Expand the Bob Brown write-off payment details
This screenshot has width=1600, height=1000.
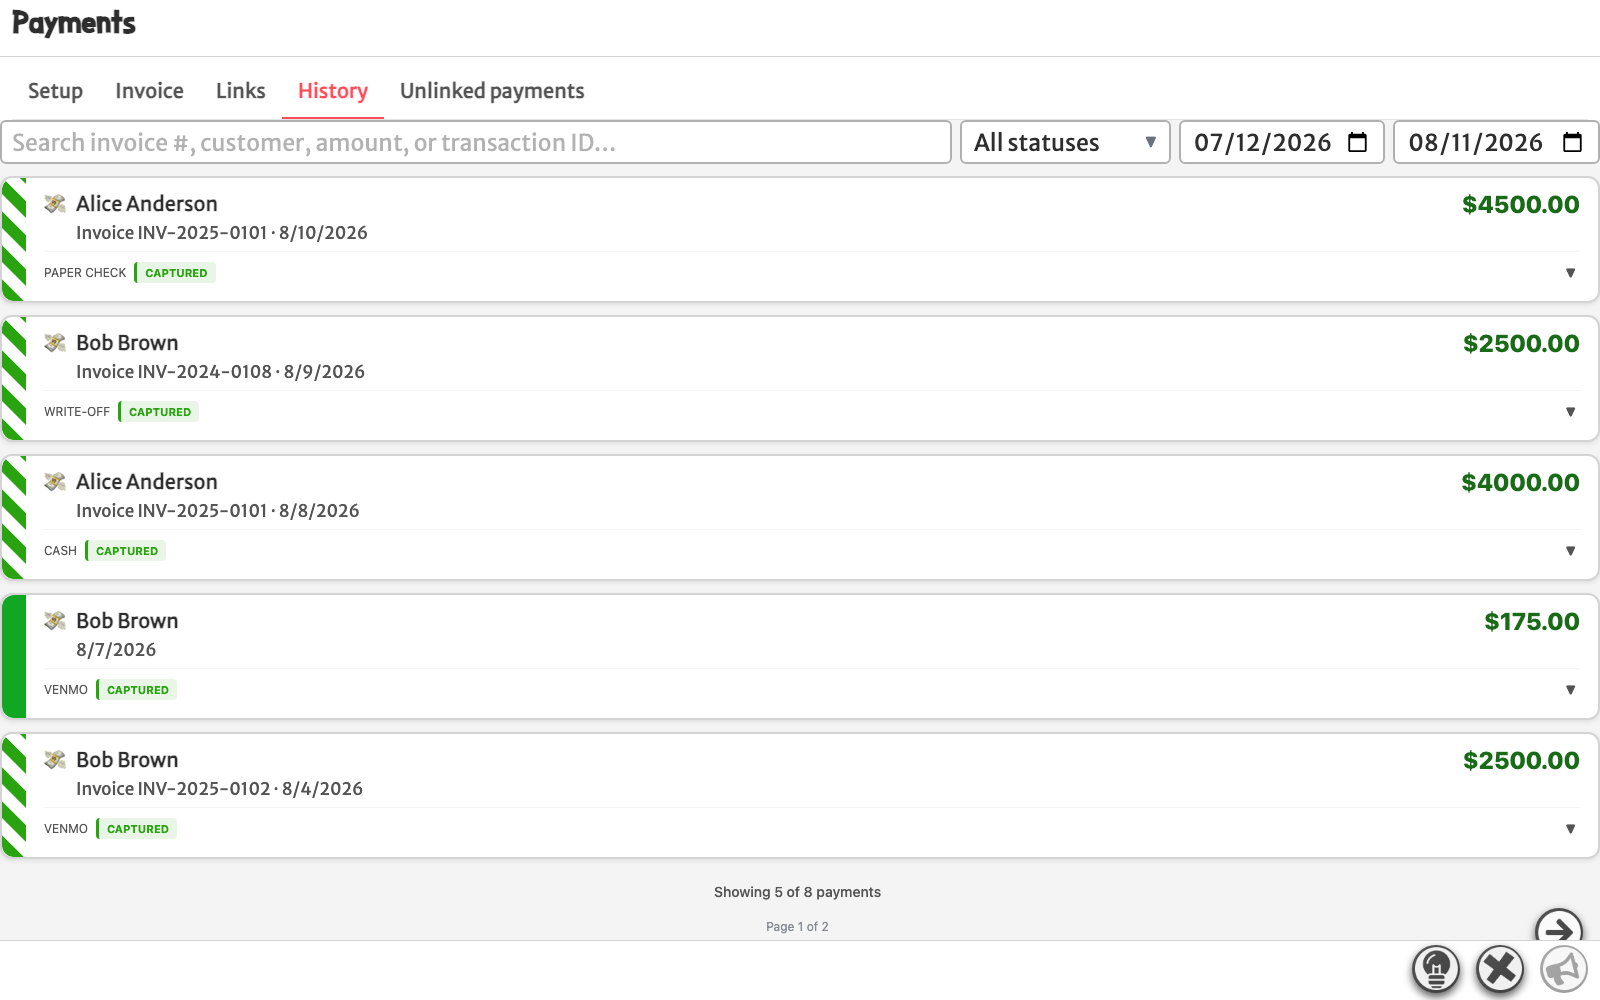[x=1570, y=412]
